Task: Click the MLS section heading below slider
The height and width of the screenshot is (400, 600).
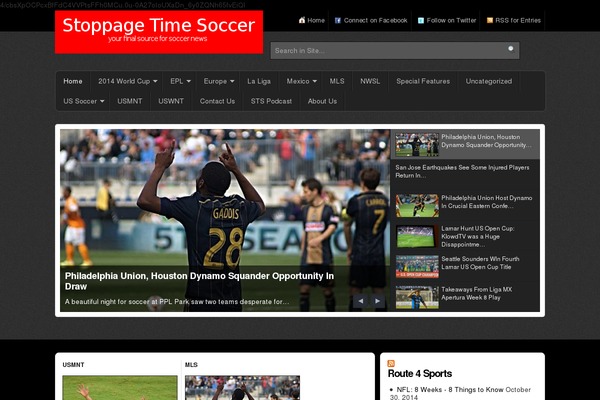Action: tap(191, 365)
